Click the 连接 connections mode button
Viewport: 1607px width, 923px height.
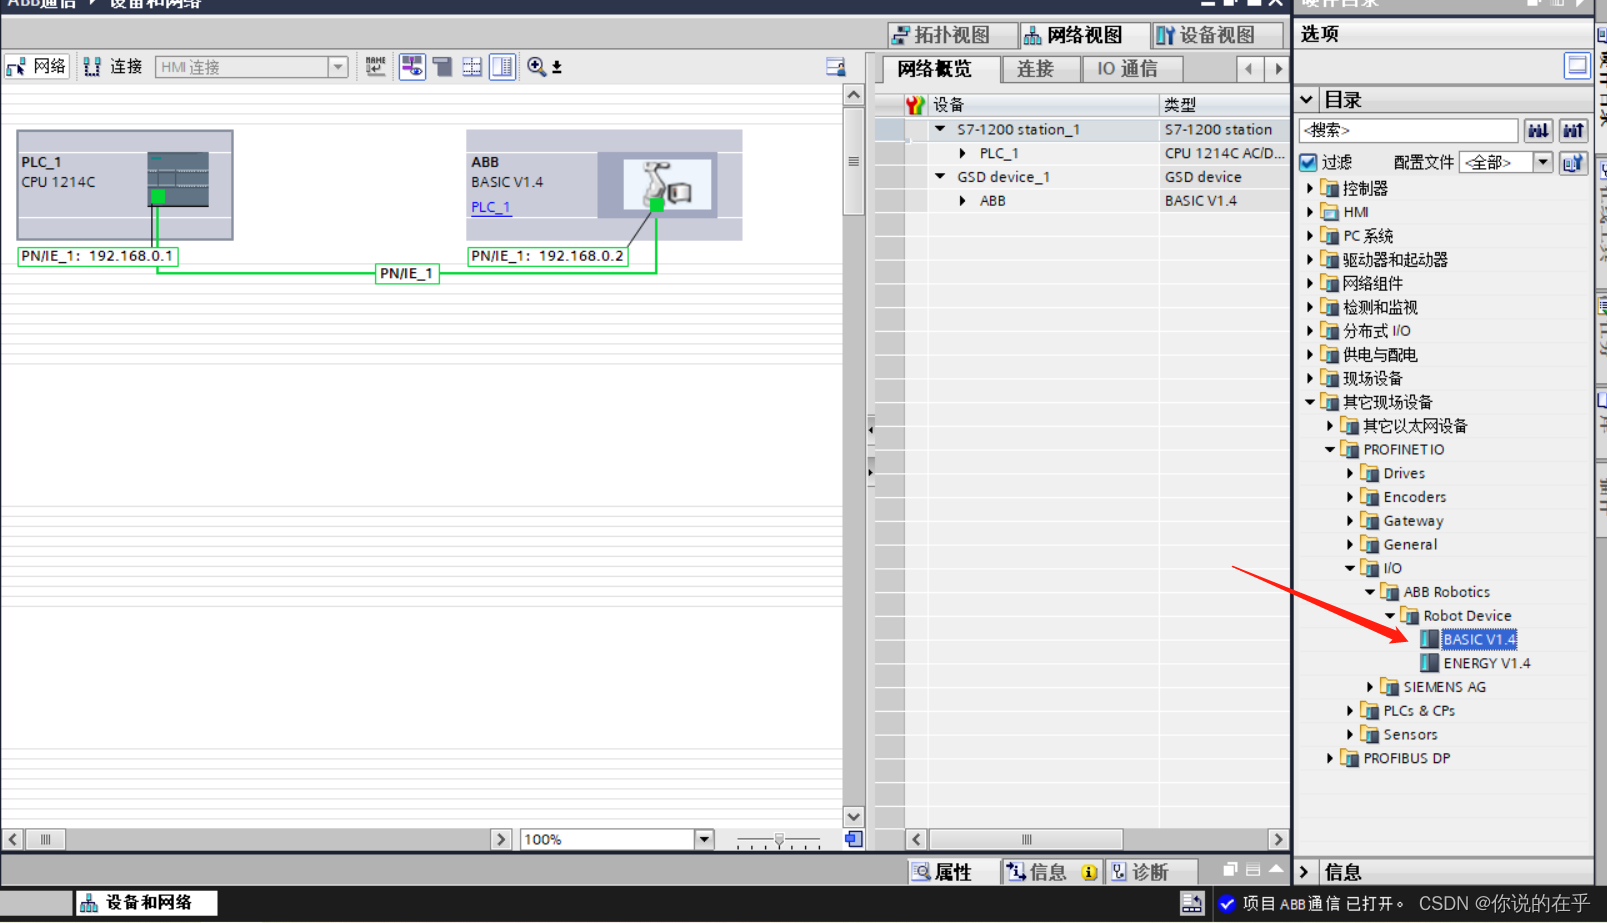pyautogui.click(x=113, y=67)
